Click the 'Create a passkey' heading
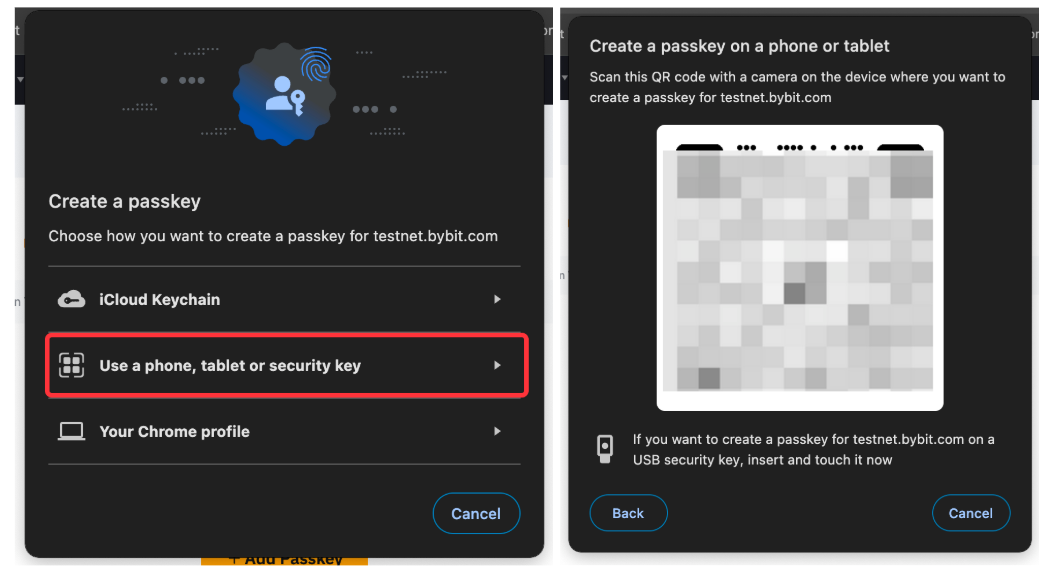1040x568 pixels. point(124,201)
